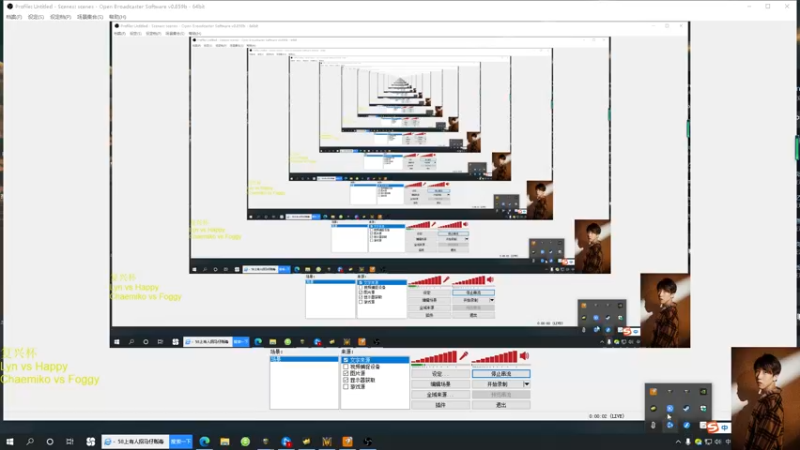Click outermost 开始录制 start recording button
800x450 pixels.
[x=497, y=384]
